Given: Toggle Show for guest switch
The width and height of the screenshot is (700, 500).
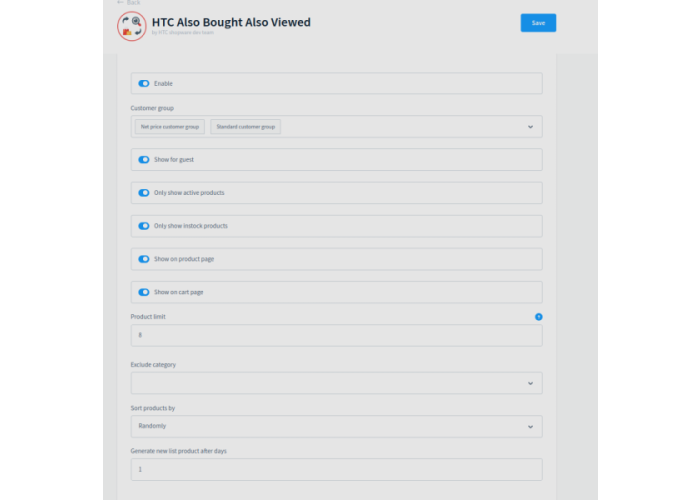Looking at the screenshot, I should coord(144,159).
